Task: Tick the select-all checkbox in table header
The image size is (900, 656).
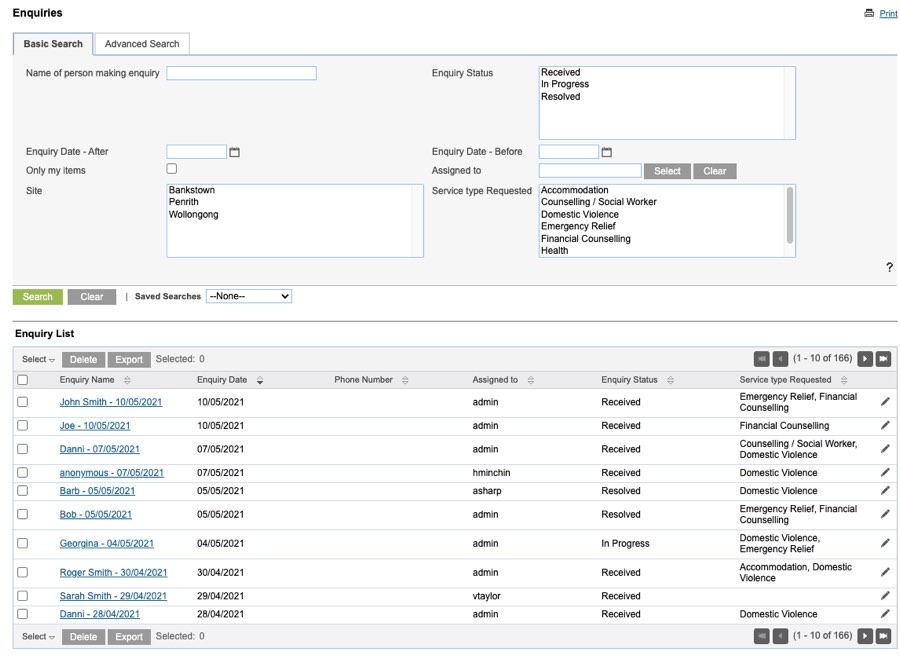Action: pyautogui.click(x=23, y=380)
